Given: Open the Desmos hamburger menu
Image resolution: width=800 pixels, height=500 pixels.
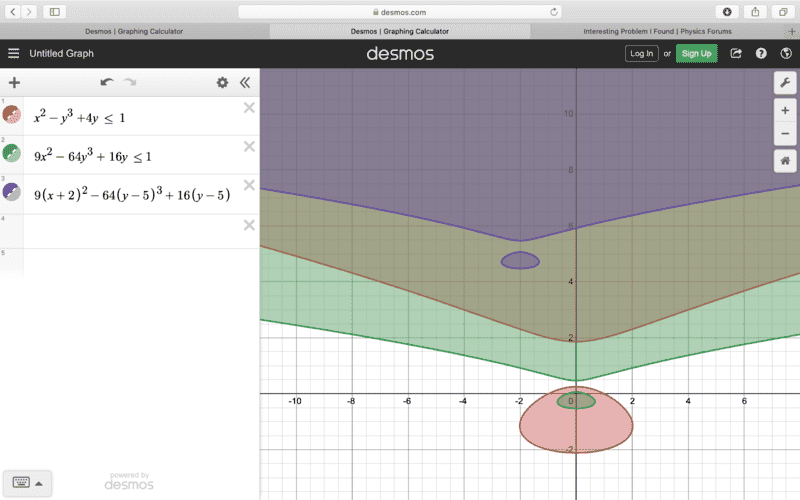Looking at the screenshot, I should 14,54.
